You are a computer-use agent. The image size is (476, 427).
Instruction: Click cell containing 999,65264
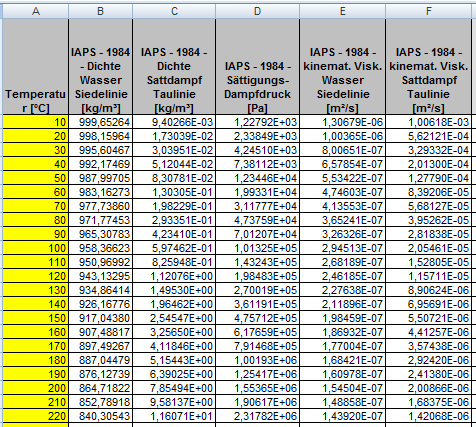pos(100,122)
